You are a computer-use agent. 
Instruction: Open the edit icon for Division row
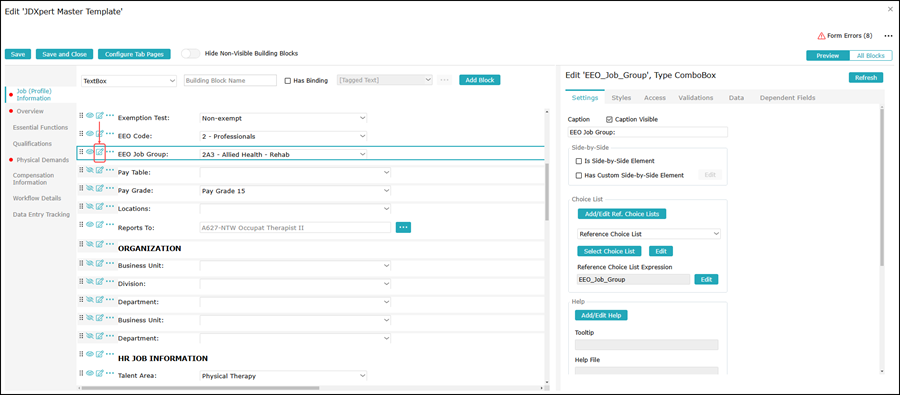click(100, 281)
